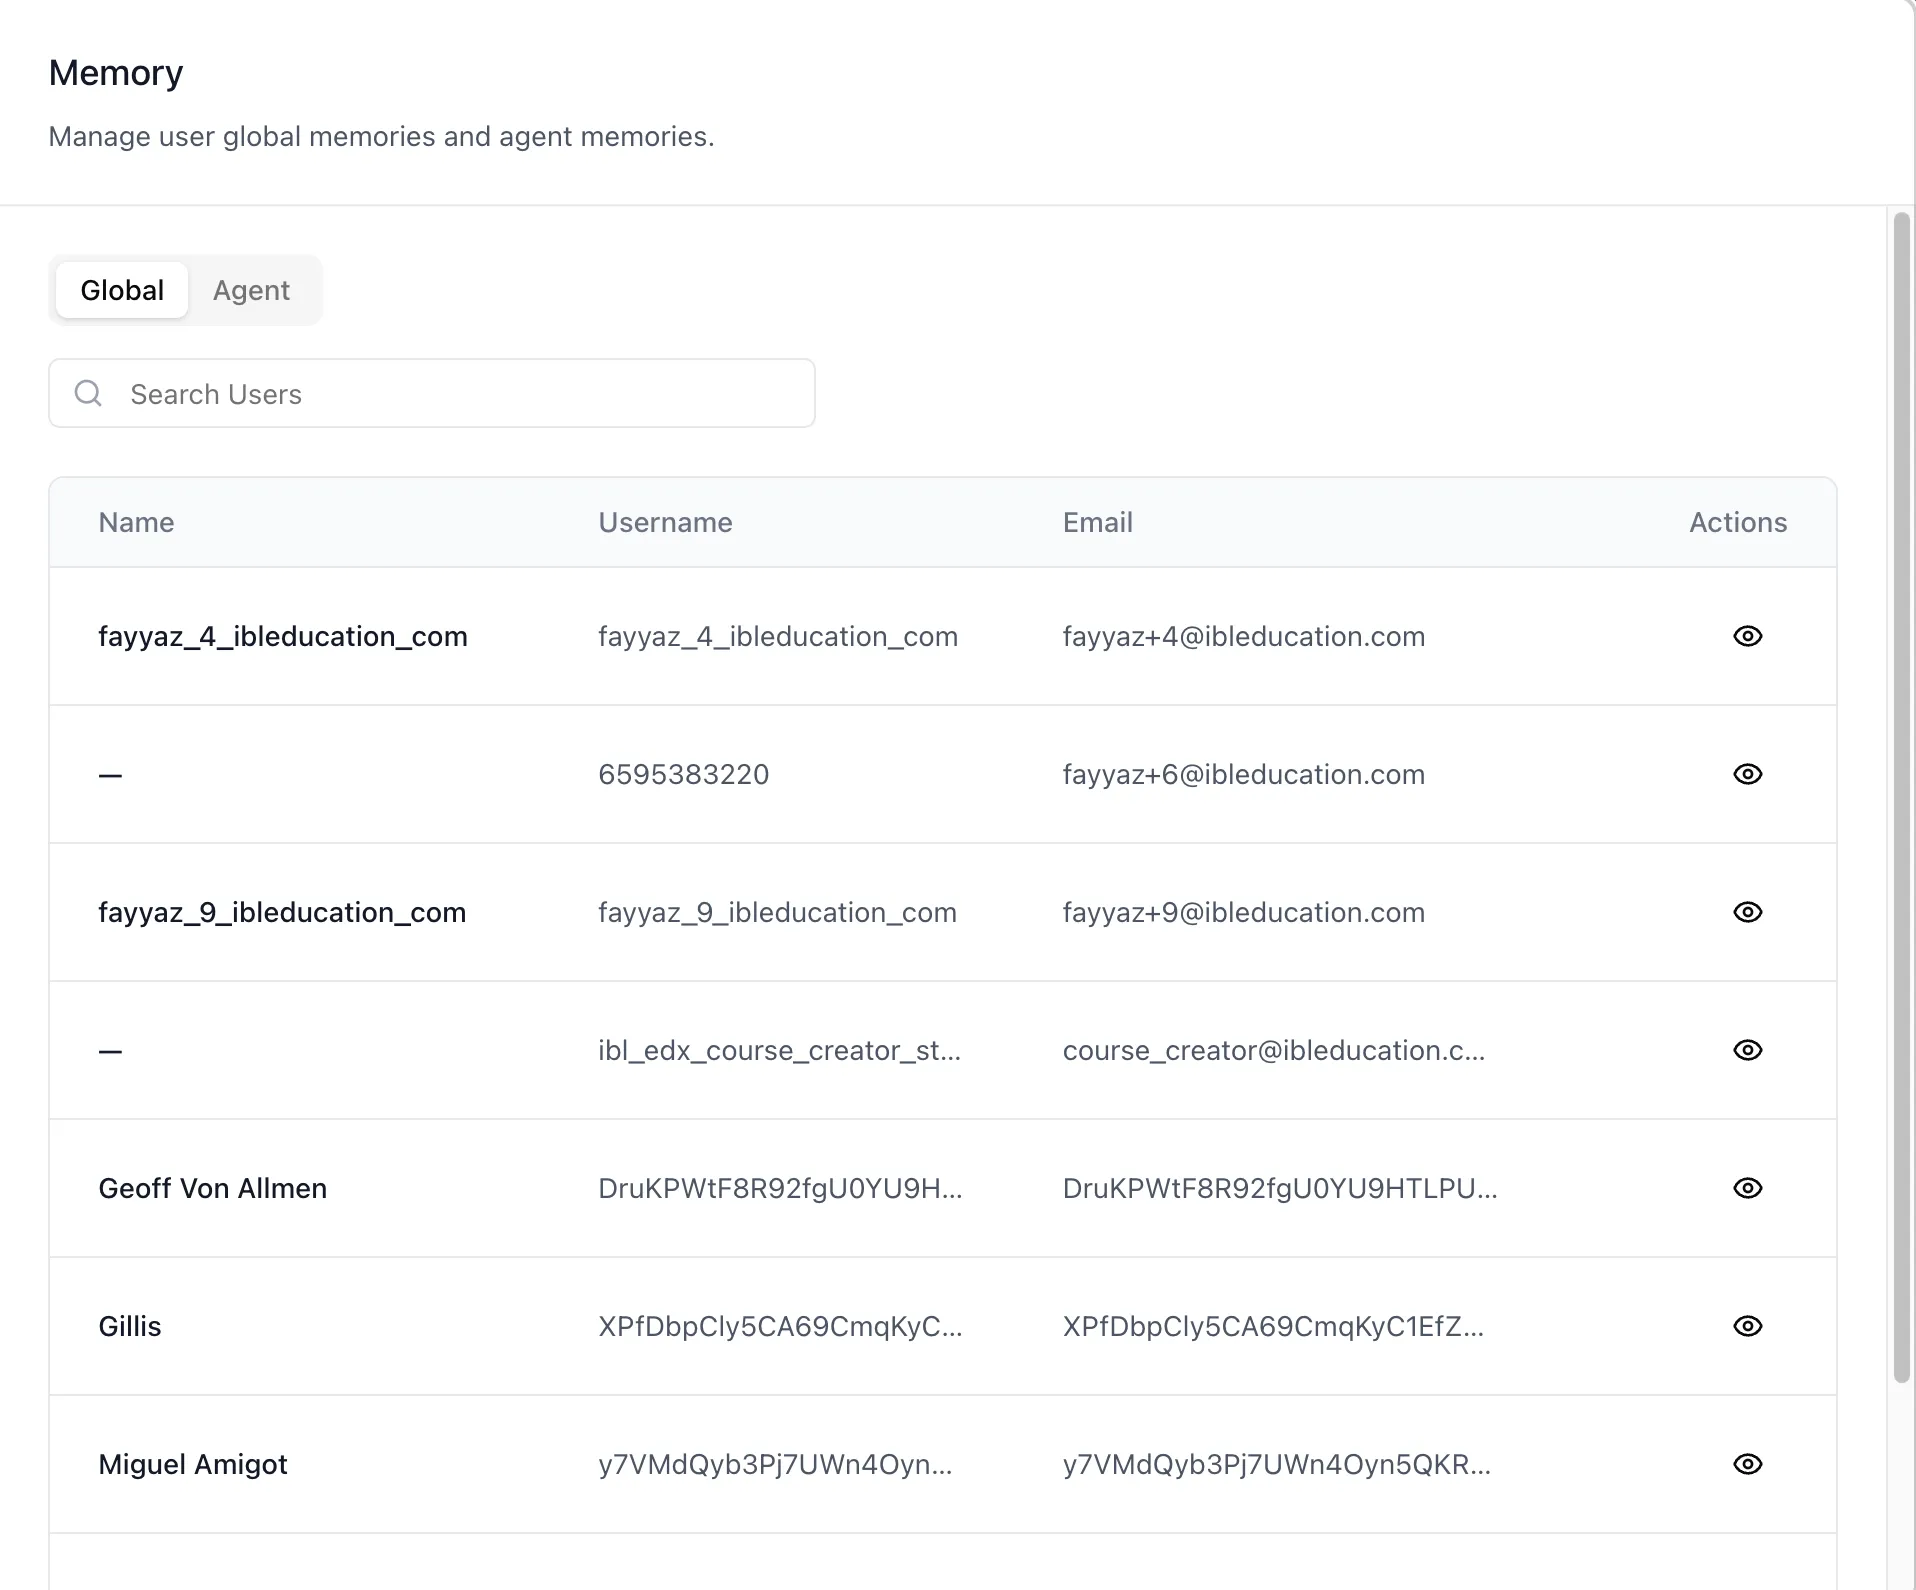This screenshot has width=1916, height=1590.
Task: Switch to the Agent tab
Action: pyautogui.click(x=251, y=290)
